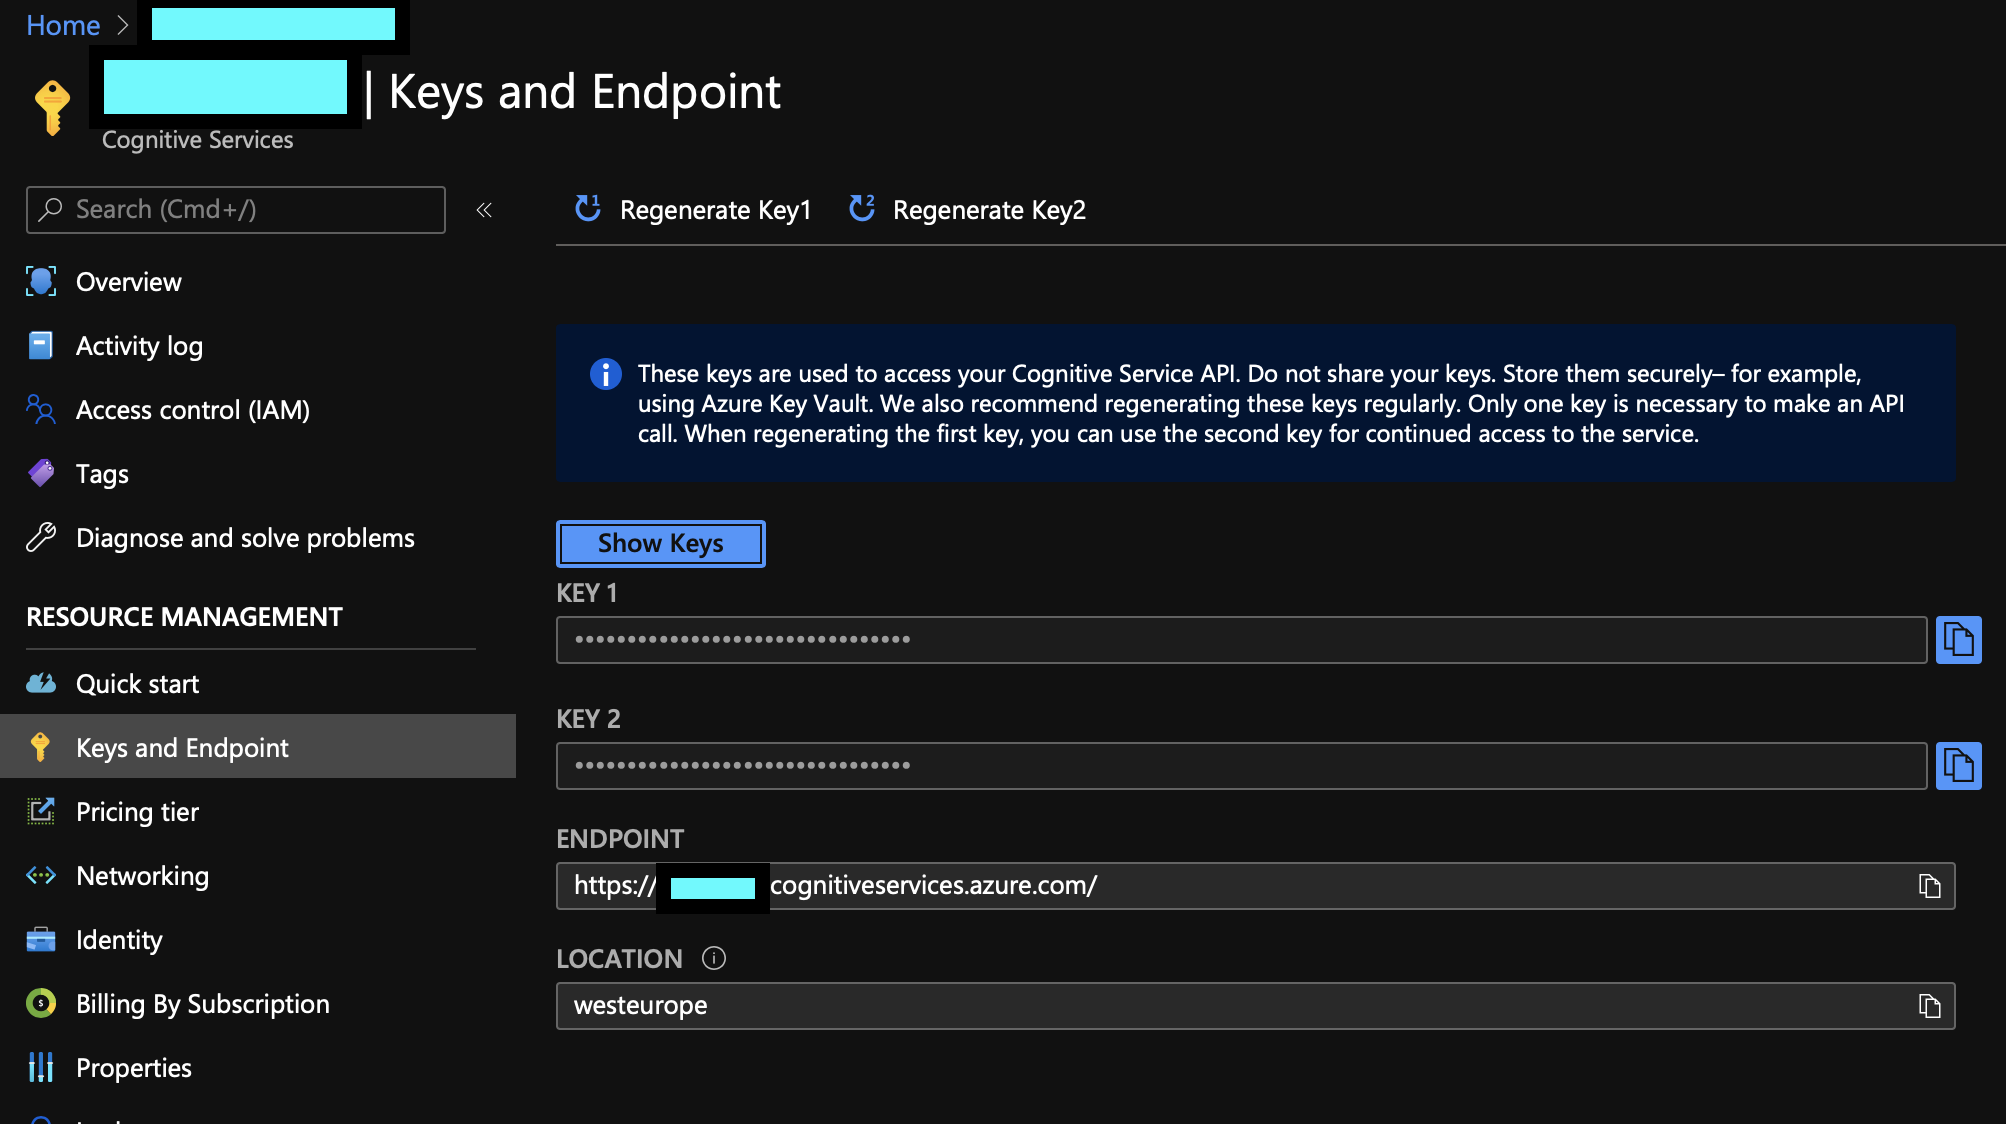Viewport: 2006px width, 1124px height.
Task: Click the westeurope location field
Action: (x=1255, y=1006)
